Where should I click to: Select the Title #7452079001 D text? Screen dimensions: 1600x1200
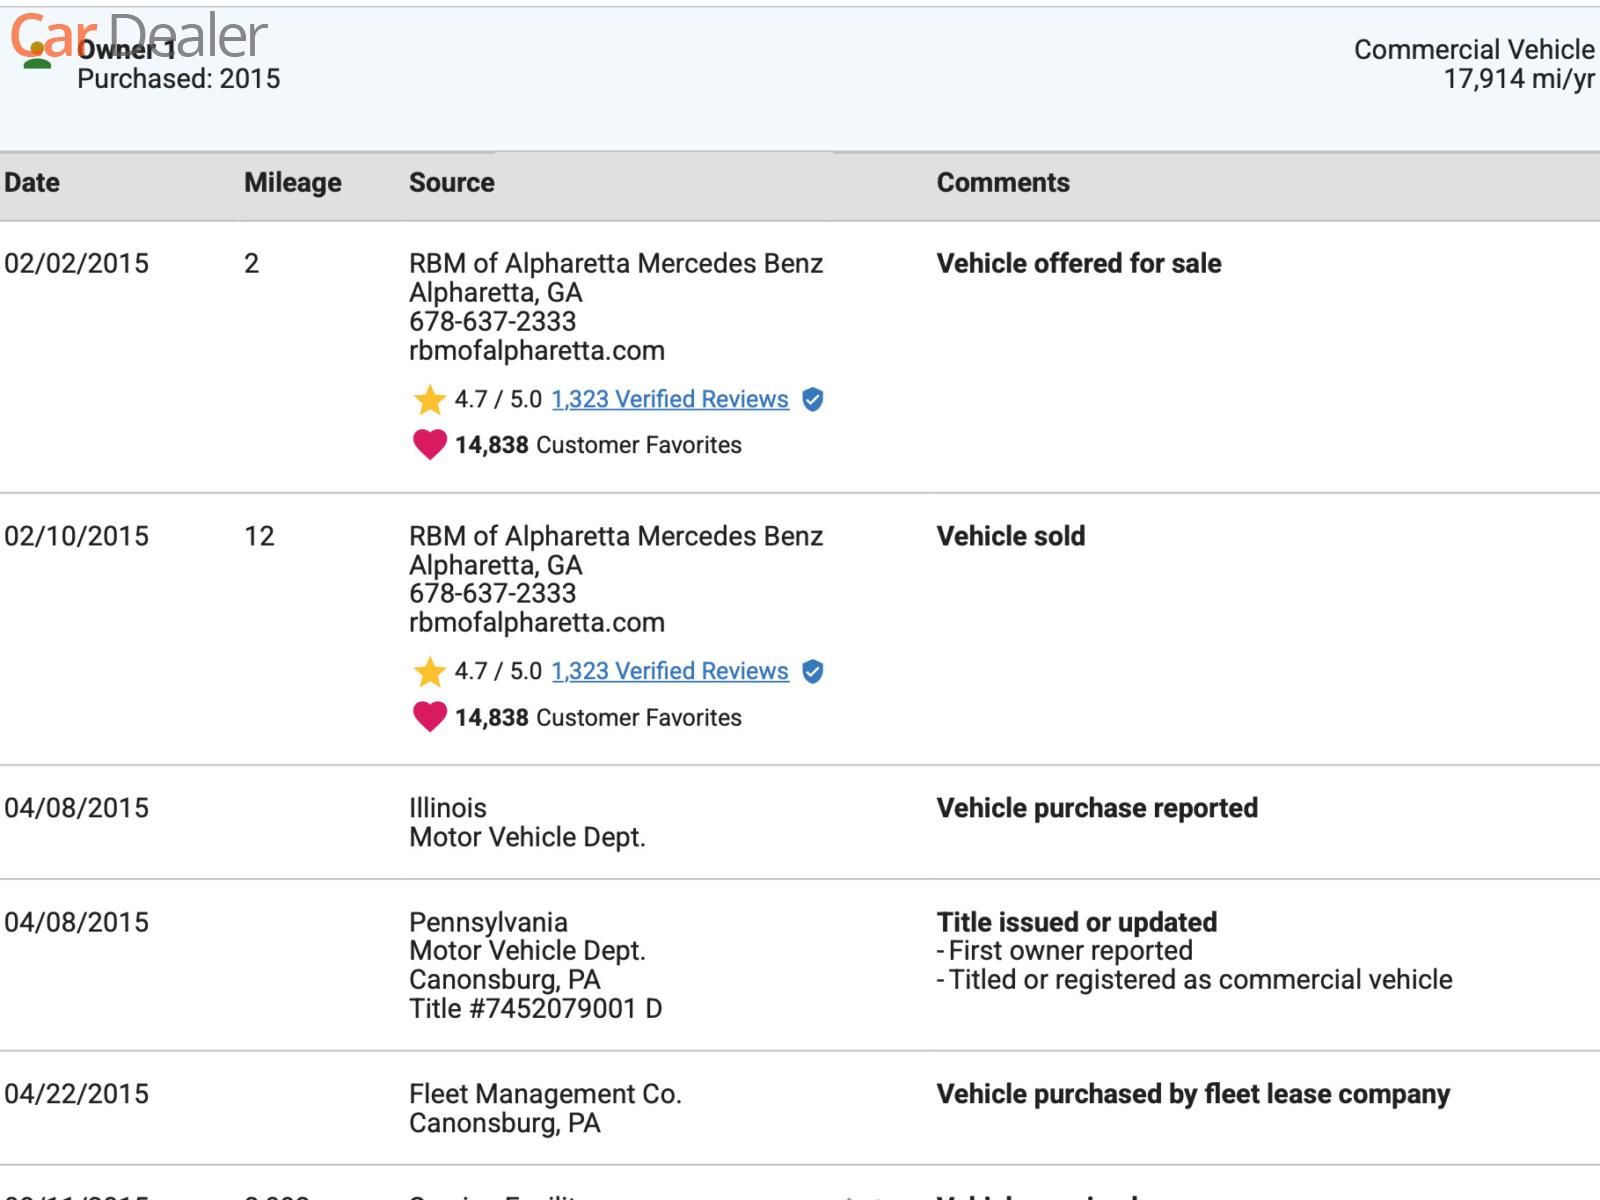click(535, 1009)
